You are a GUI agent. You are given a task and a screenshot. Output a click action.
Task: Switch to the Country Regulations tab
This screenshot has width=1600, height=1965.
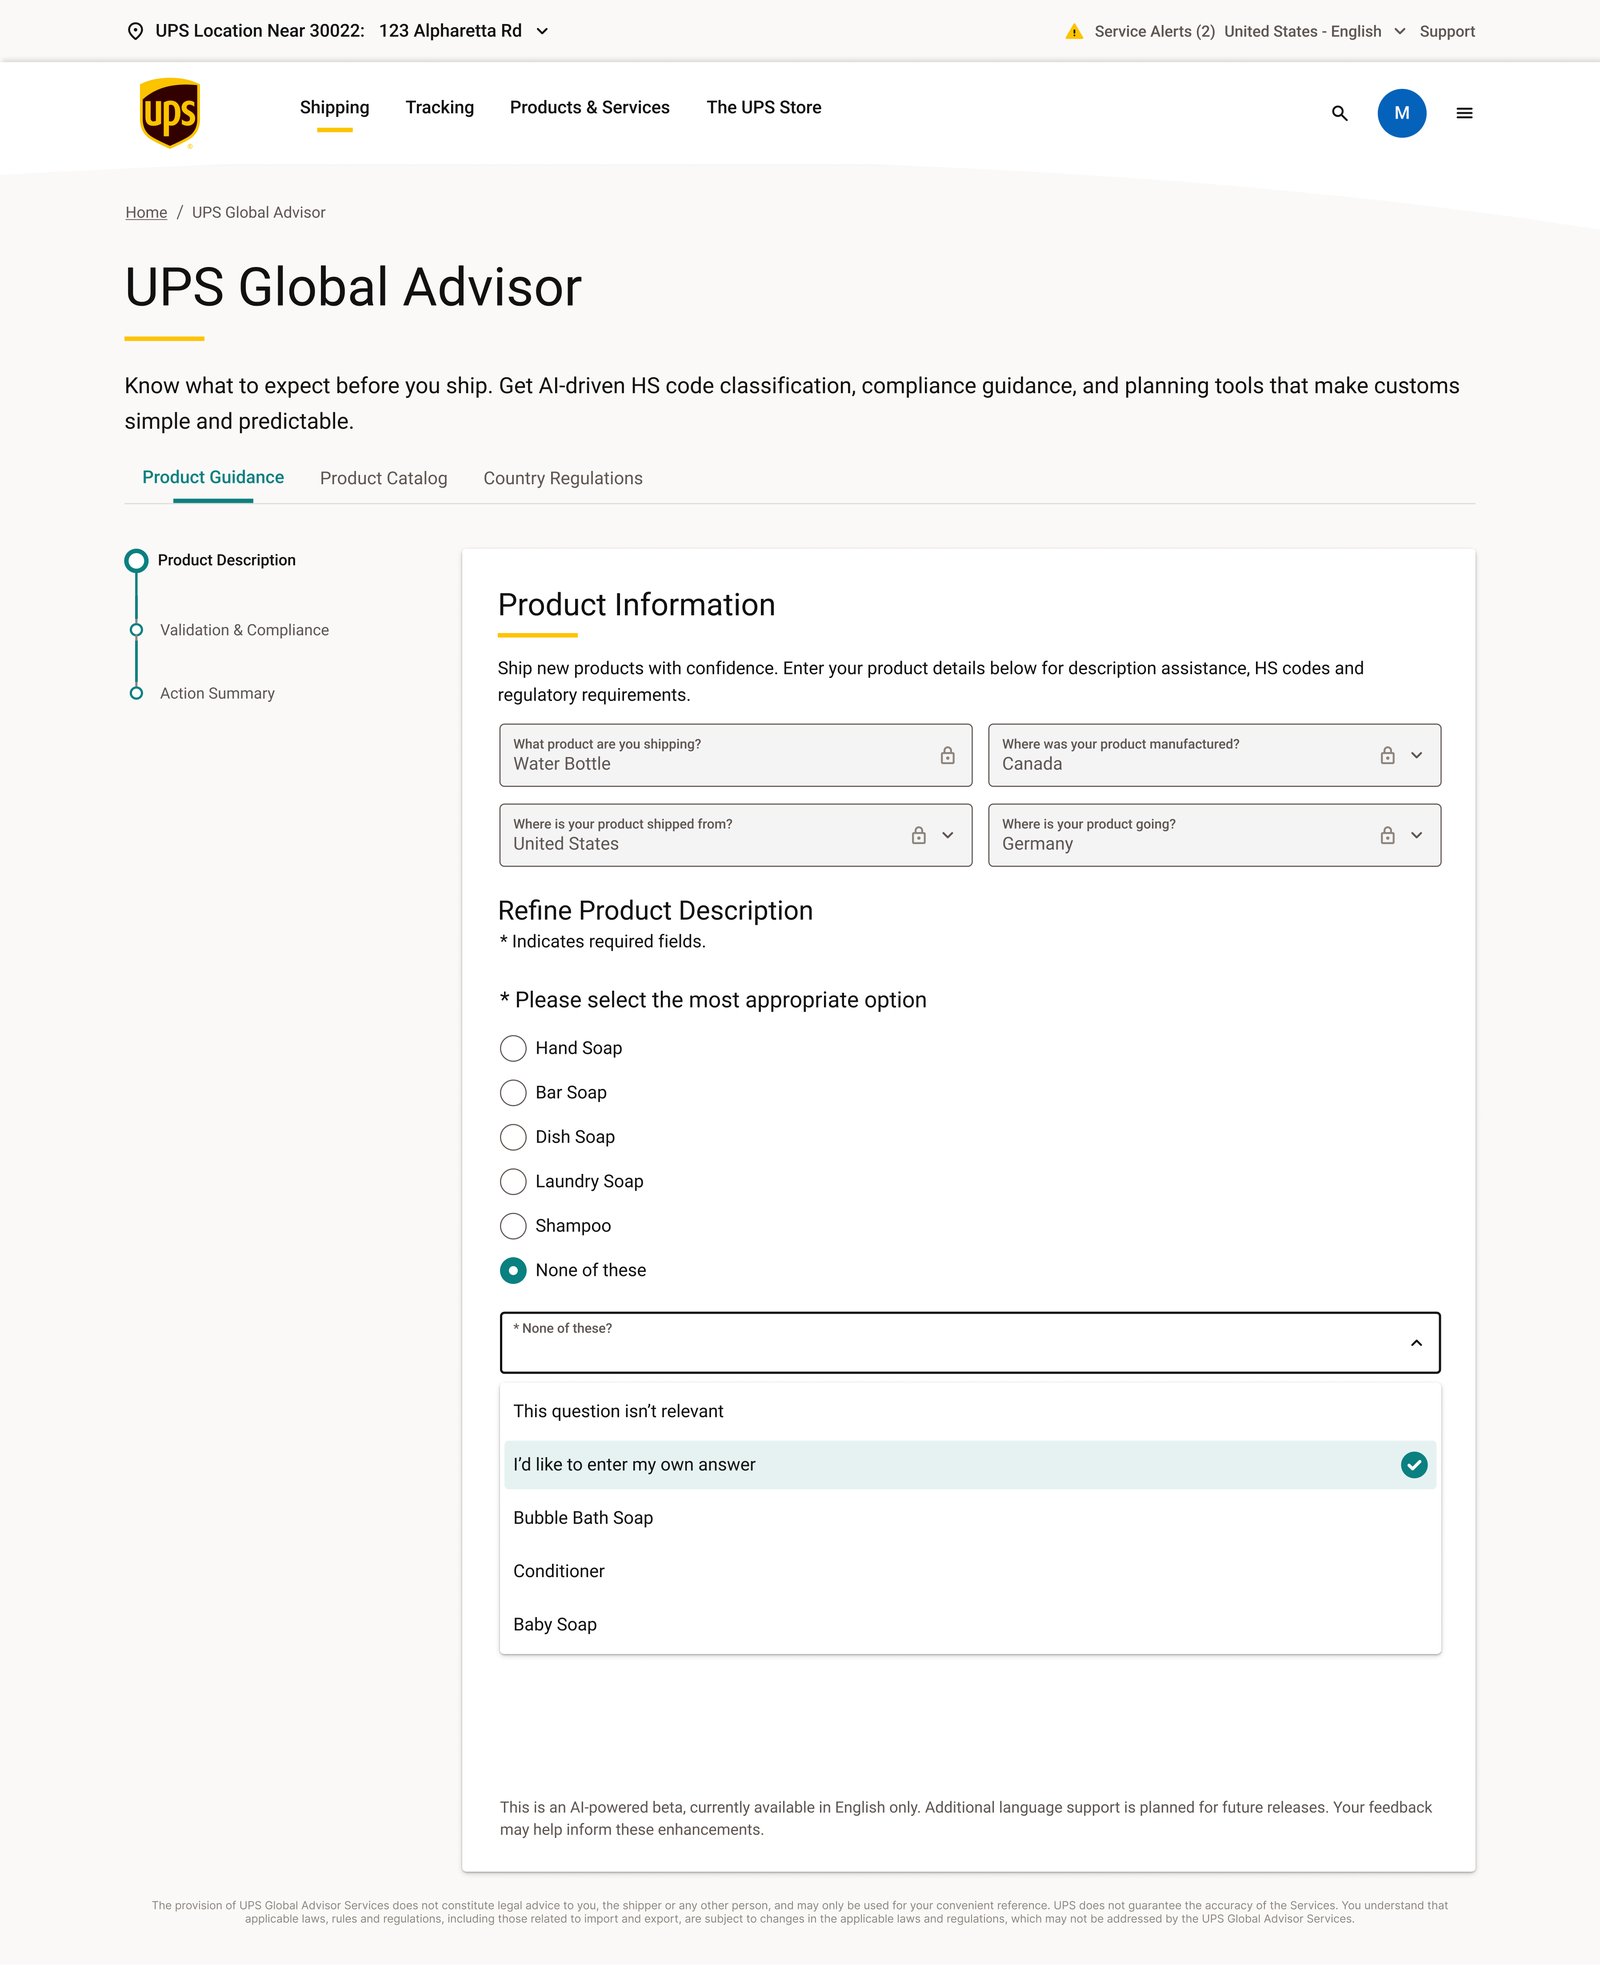pos(563,478)
